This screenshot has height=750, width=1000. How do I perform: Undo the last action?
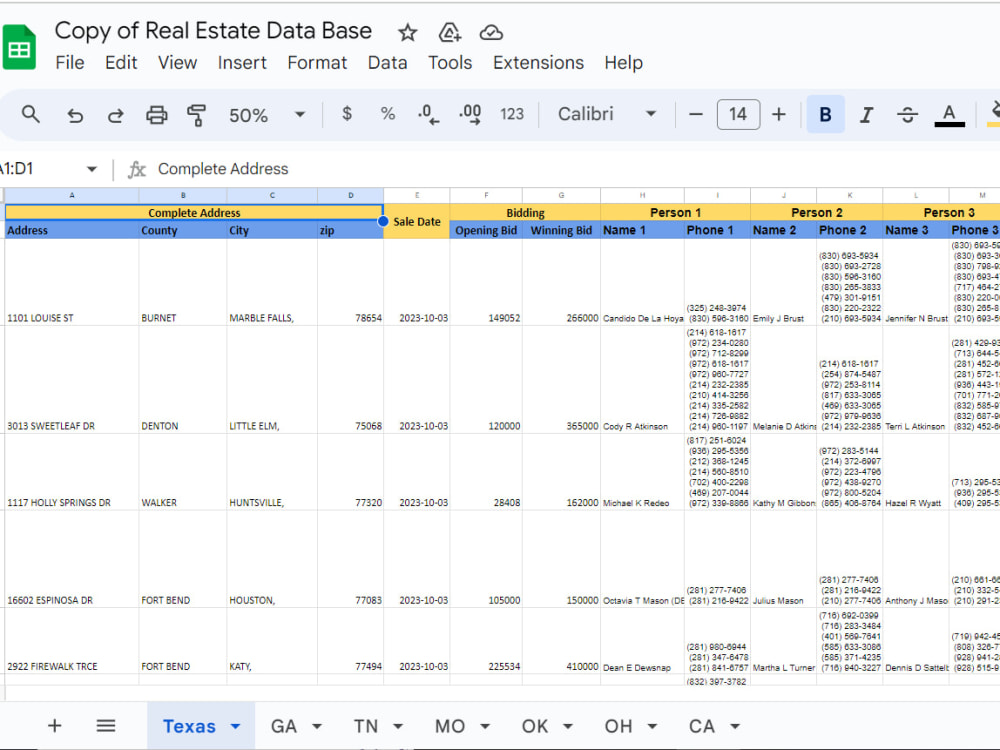(74, 114)
